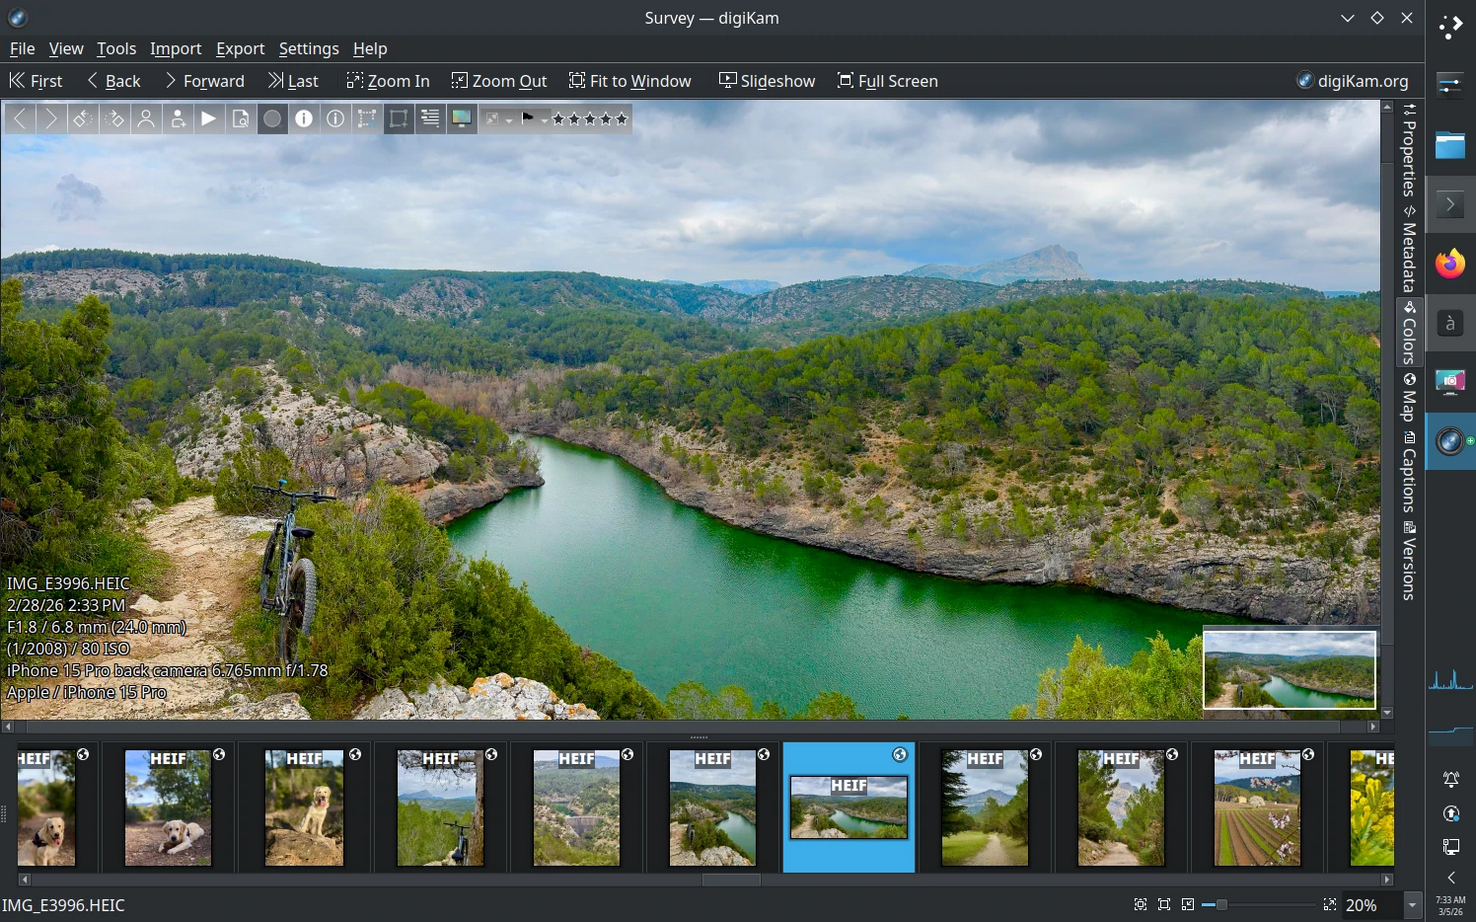Toggle the shooting info overlay on the preview
1476x922 pixels.
(304, 118)
